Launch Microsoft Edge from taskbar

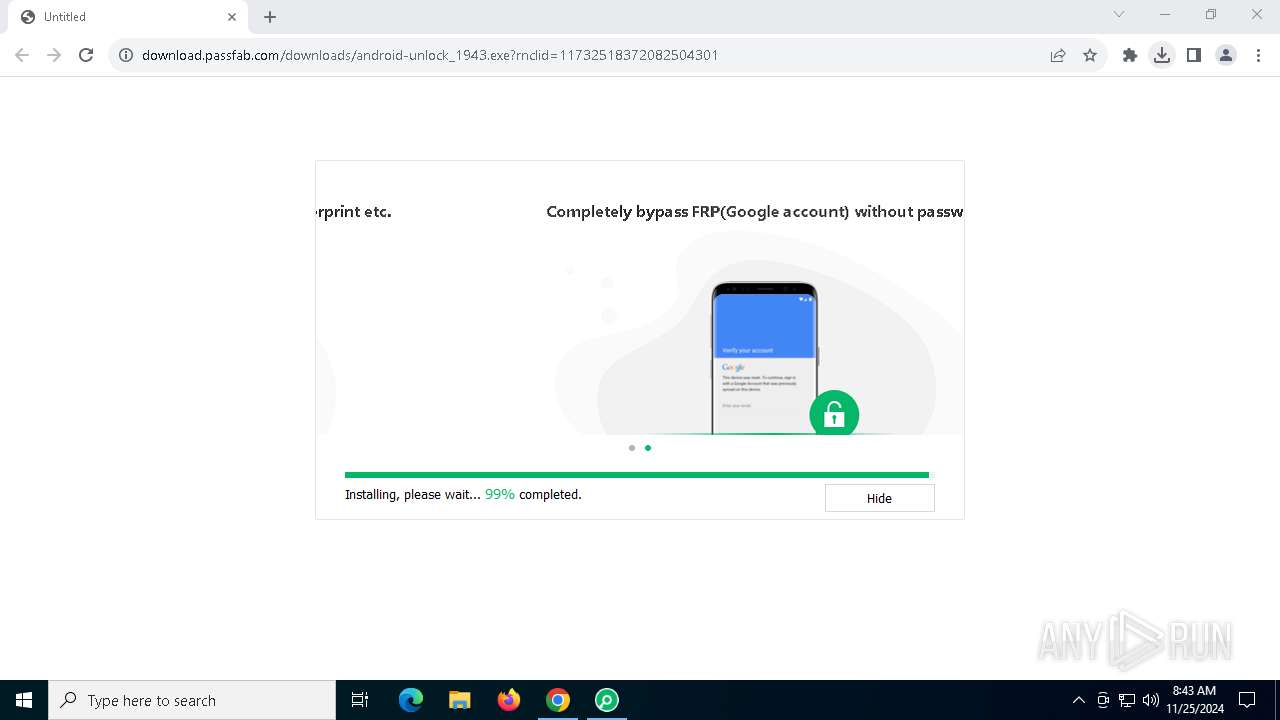[411, 700]
